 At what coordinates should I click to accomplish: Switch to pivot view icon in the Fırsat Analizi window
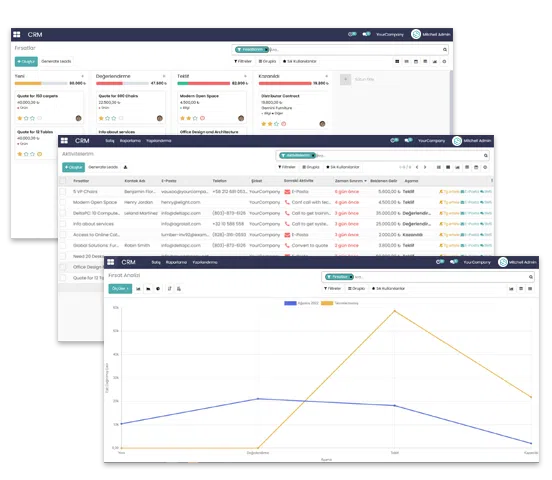tap(521, 289)
